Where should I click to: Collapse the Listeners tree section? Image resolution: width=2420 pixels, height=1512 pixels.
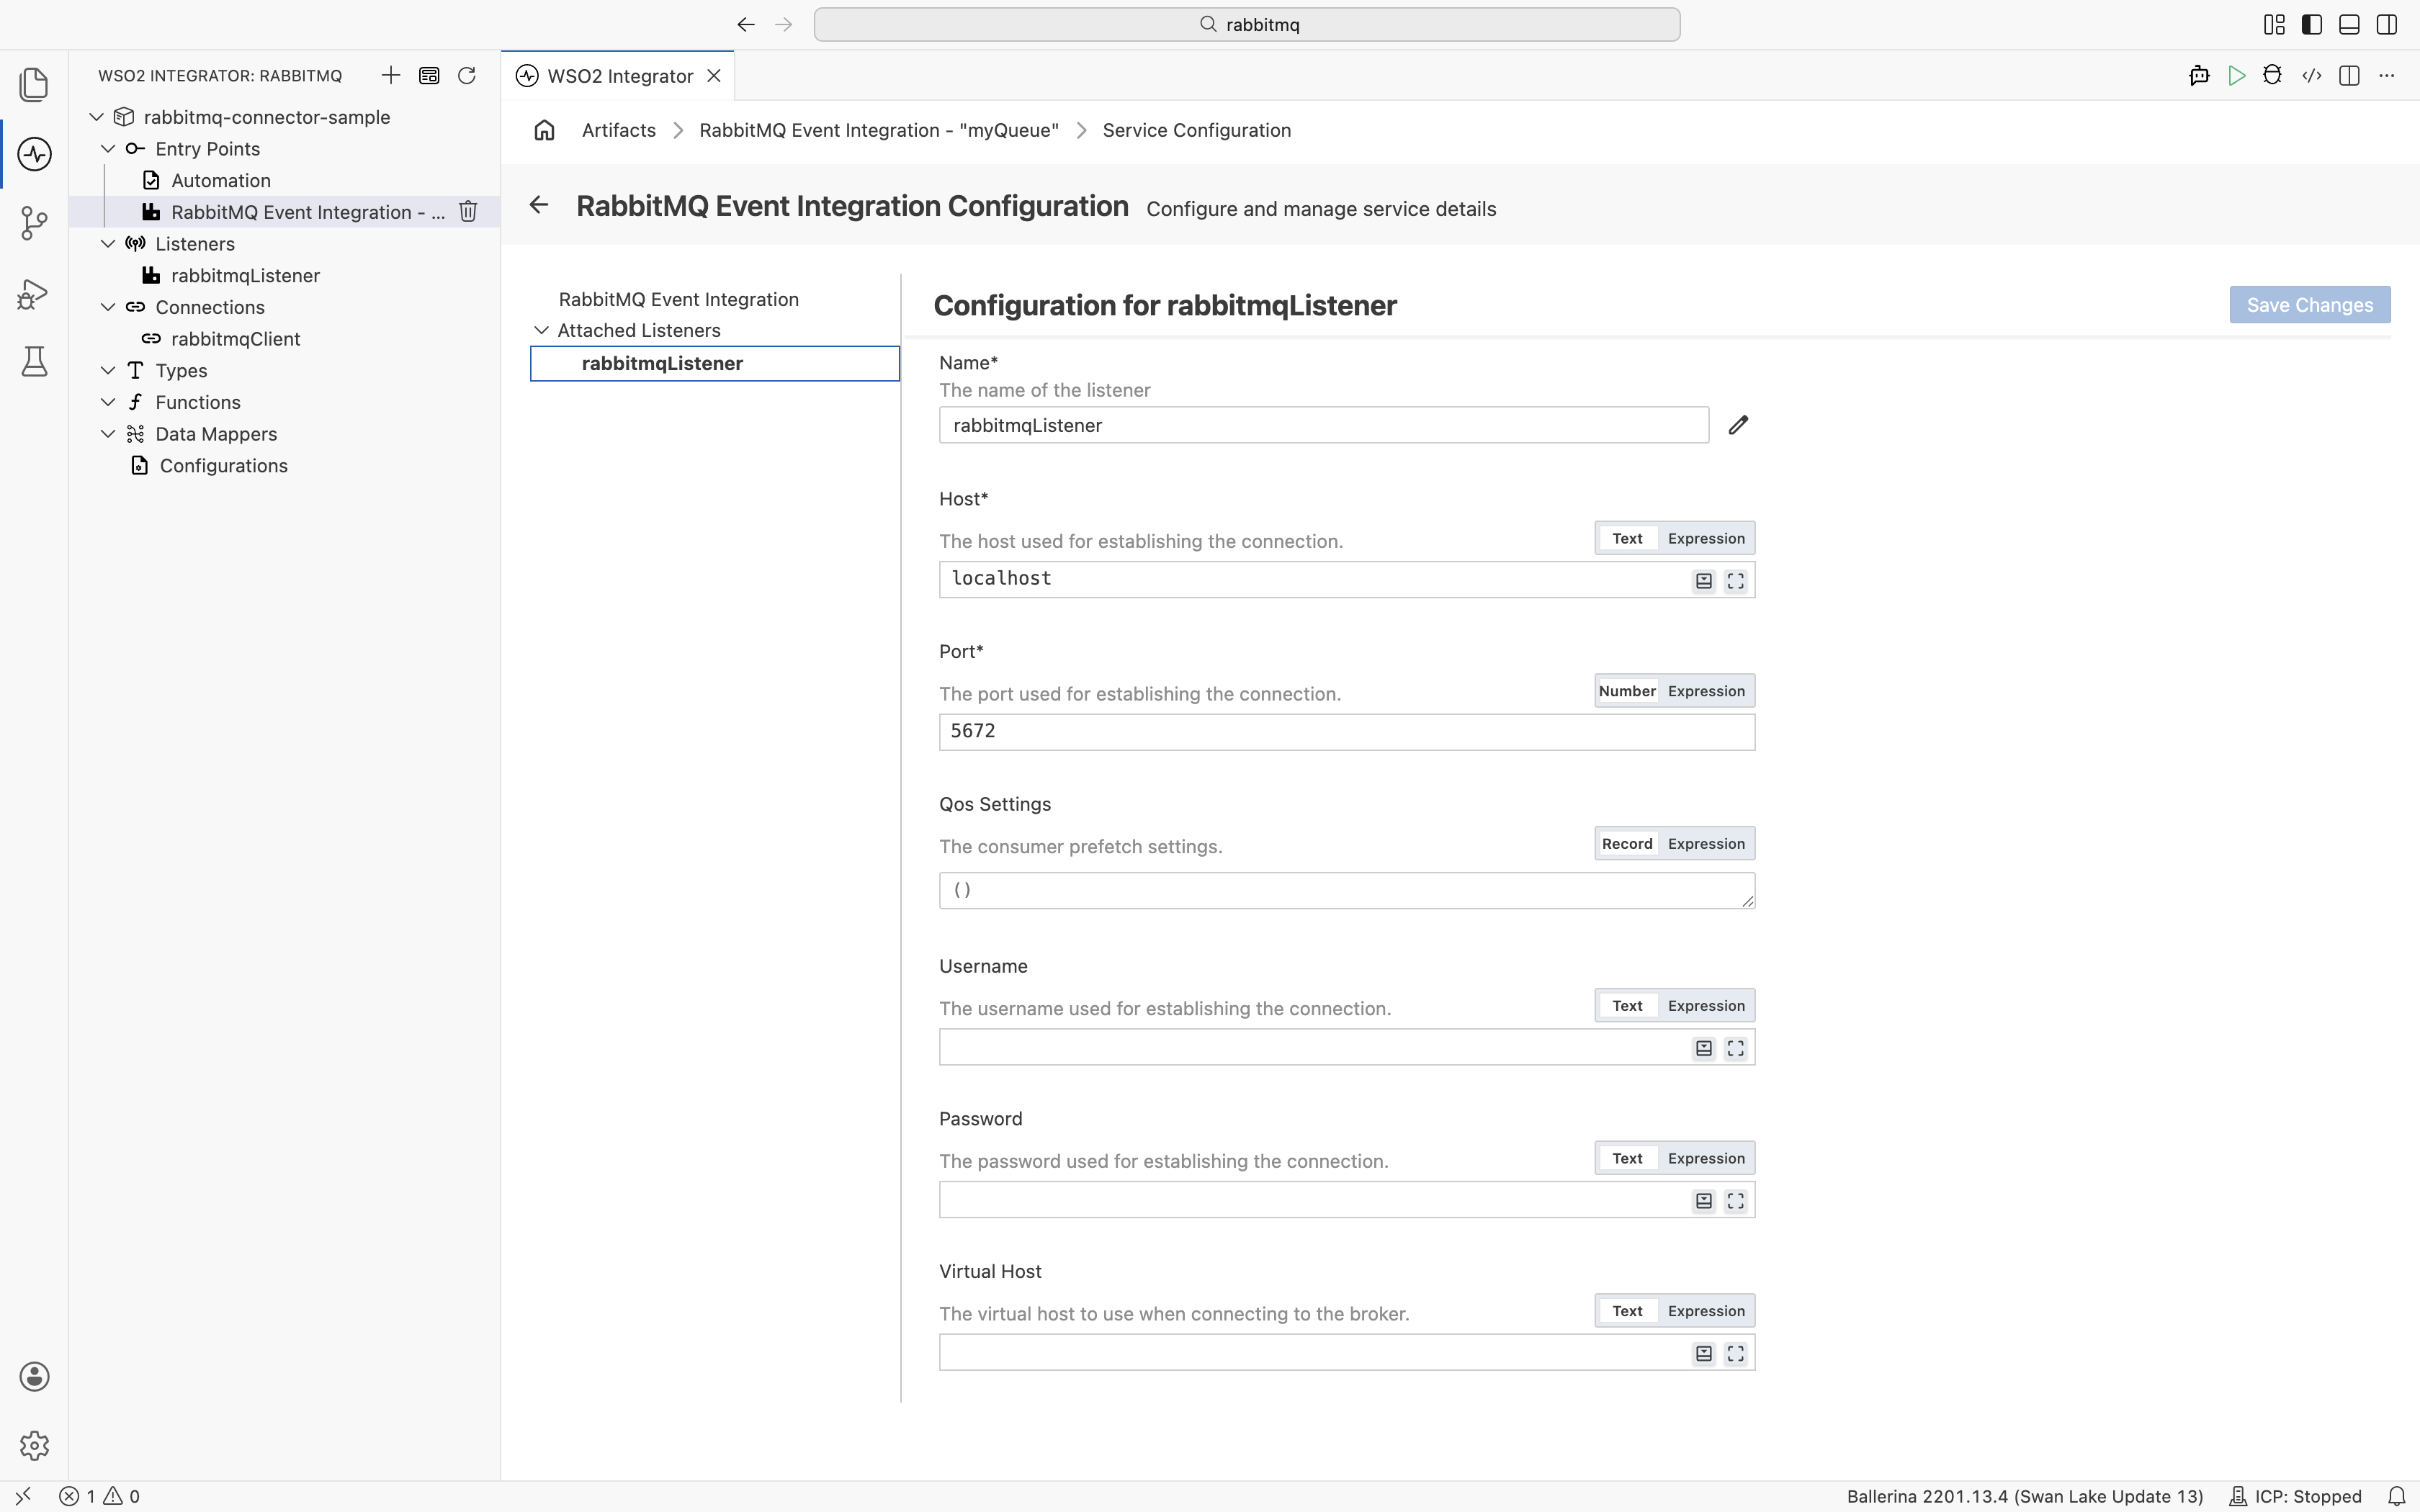click(x=108, y=243)
